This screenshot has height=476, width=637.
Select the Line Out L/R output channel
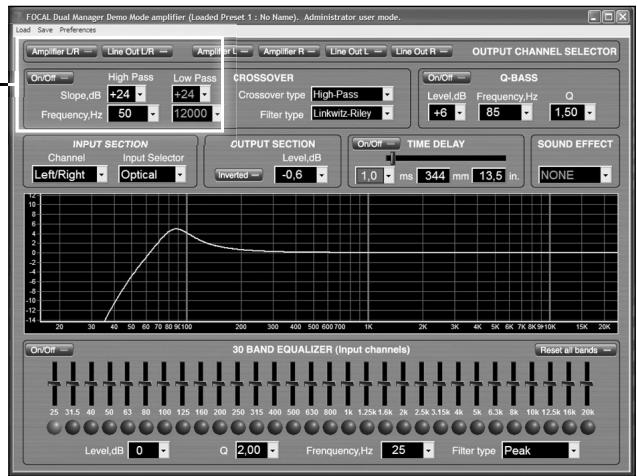137,52
